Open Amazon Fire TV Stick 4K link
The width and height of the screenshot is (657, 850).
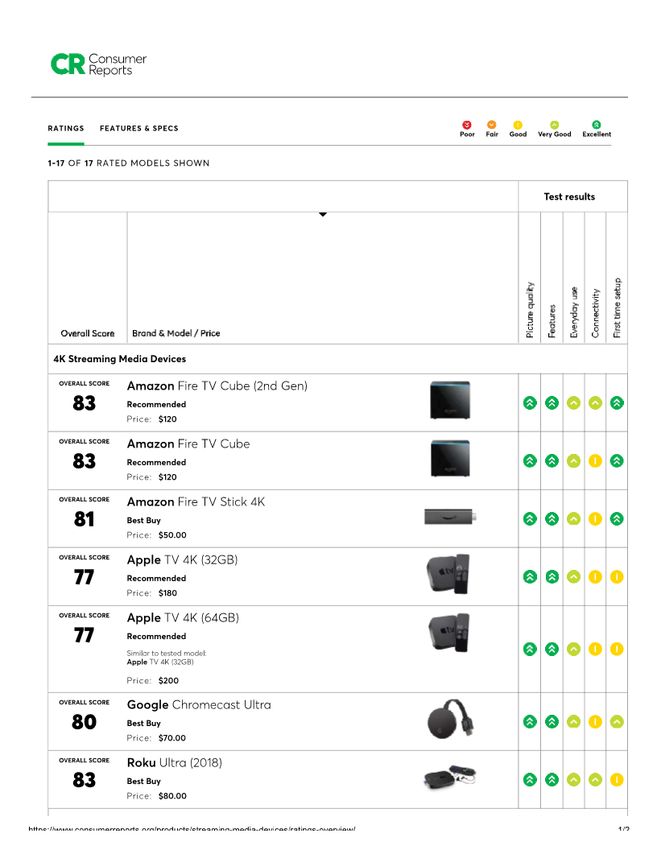(196, 502)
